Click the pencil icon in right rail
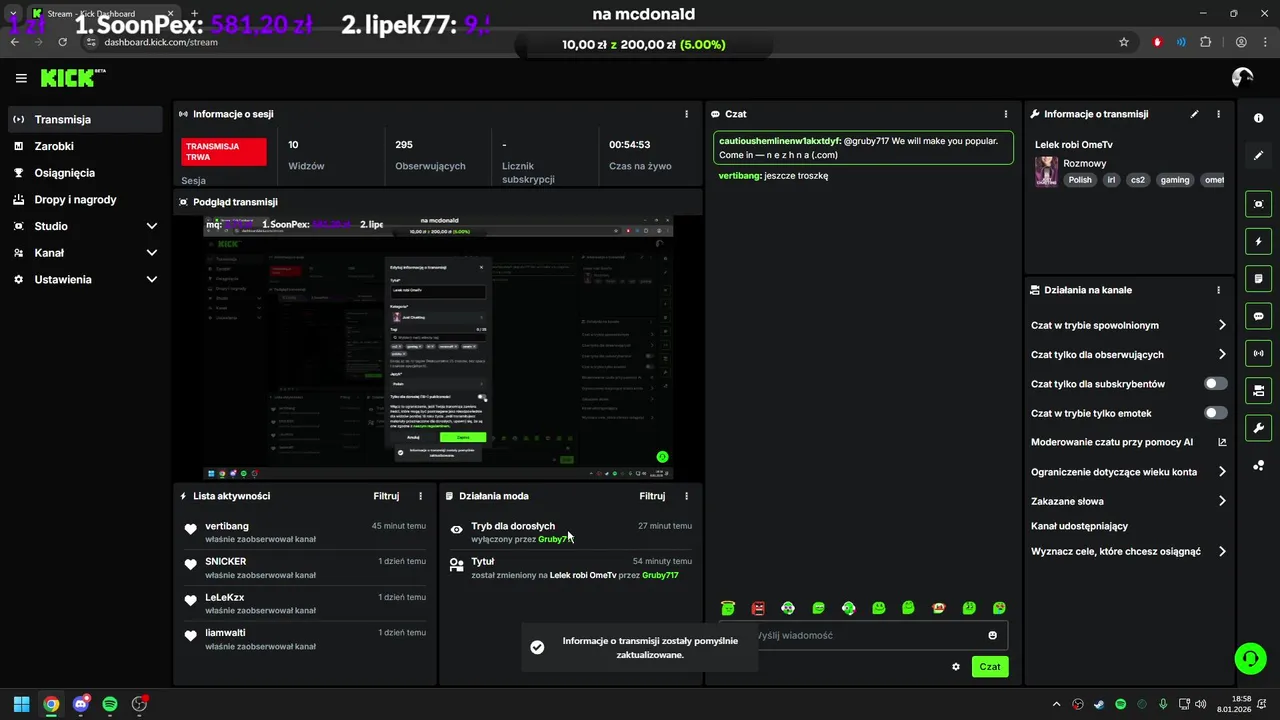Viewport: 1280px width, 720px height. pyautogui.click(x=1258, y=155)
